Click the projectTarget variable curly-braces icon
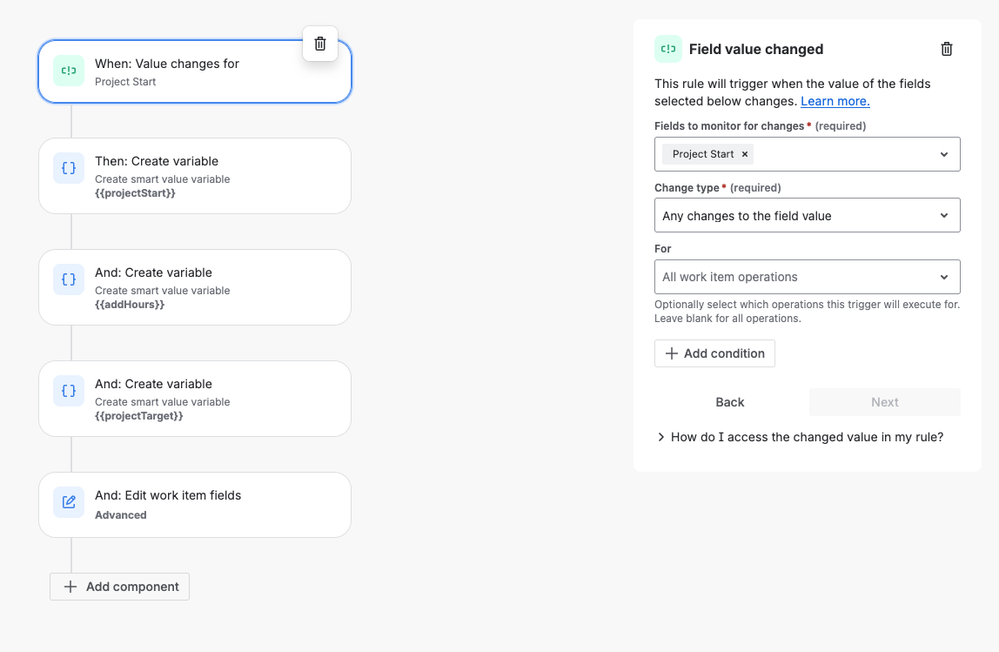 [x=69, y=391]
